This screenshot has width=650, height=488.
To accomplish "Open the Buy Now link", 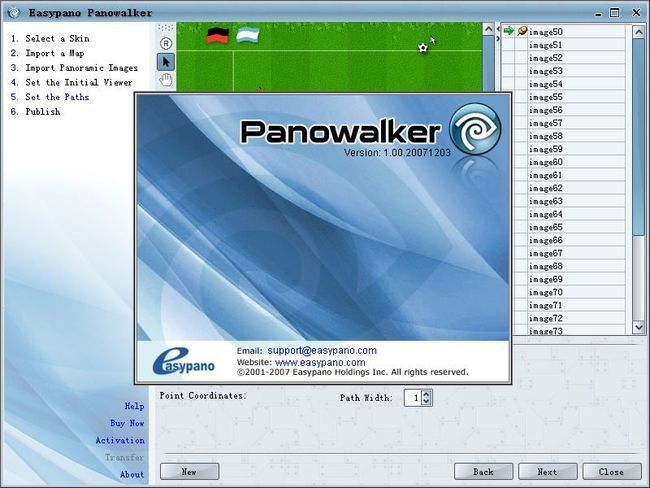I will (x=127, y=423).
